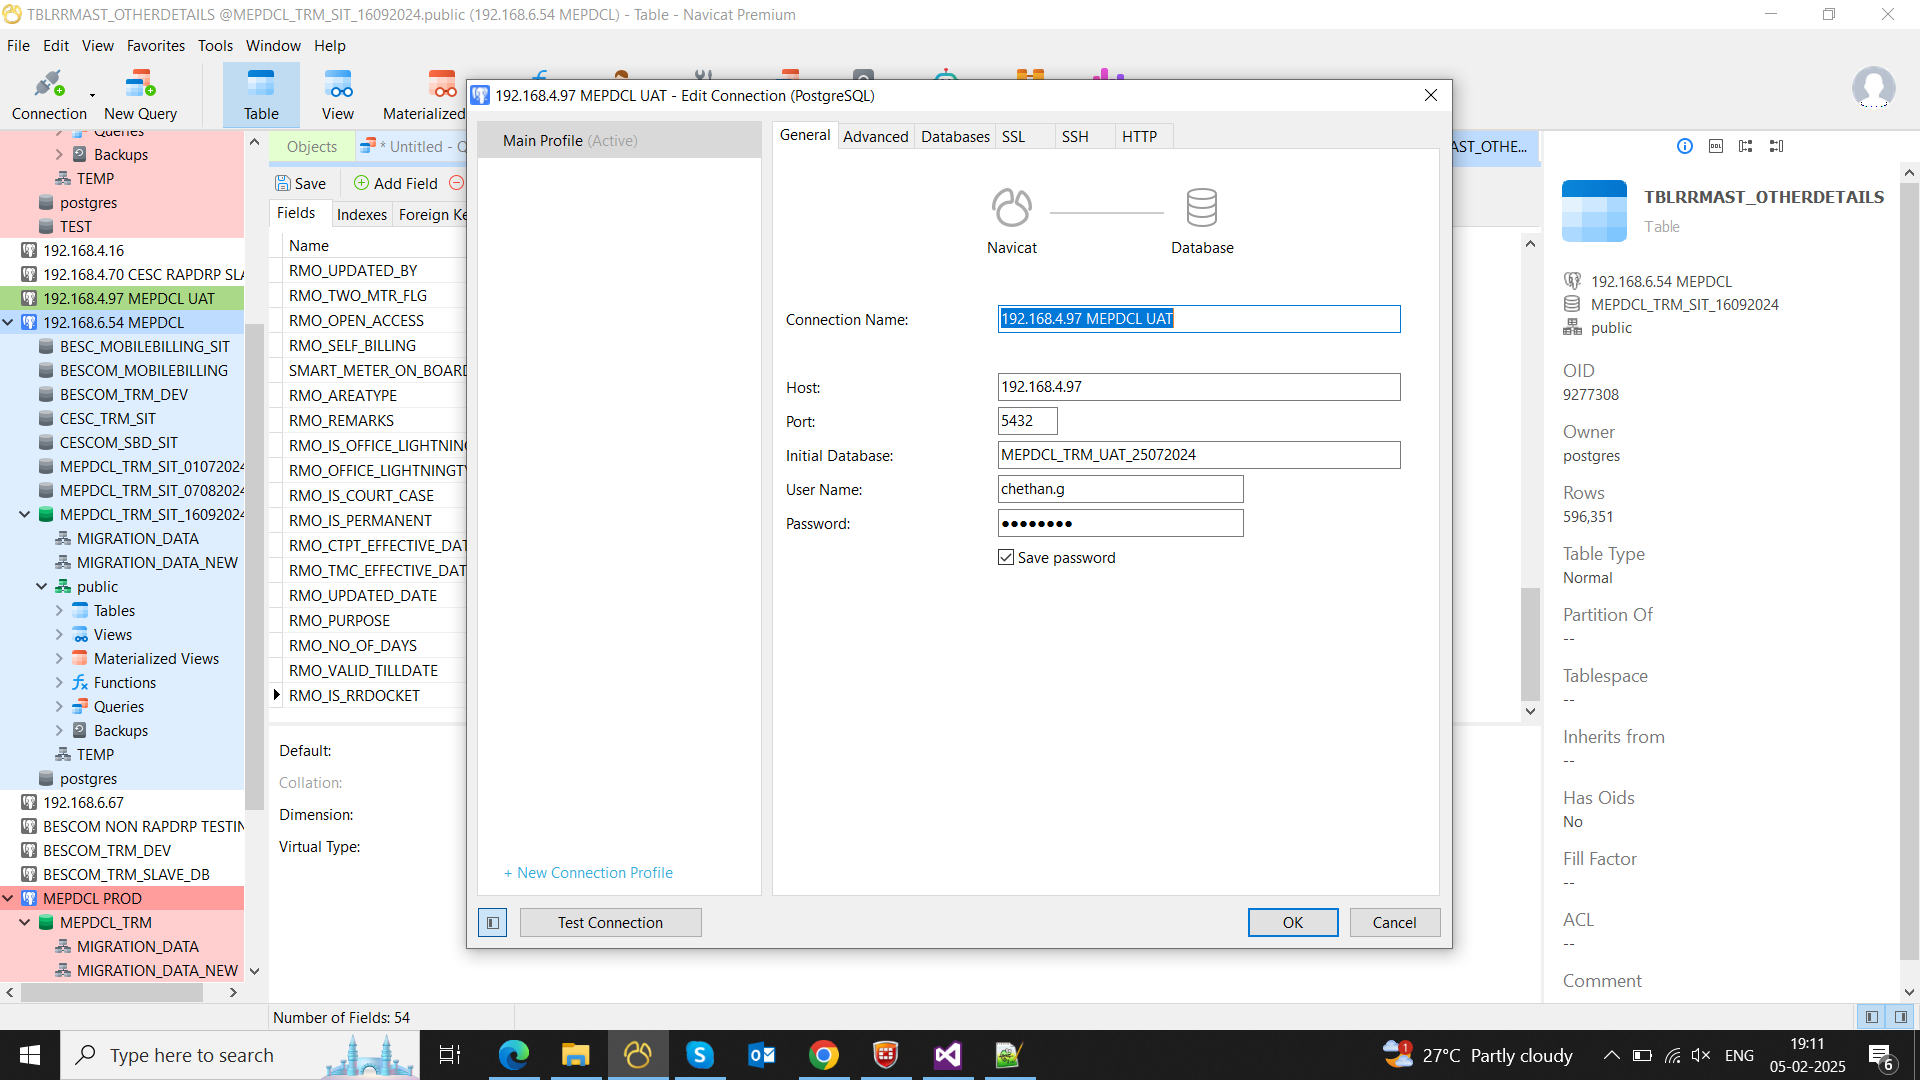Click OK in Edit Connection dialog
The image size is (1920, 1080).
[x=1293, y=923]
